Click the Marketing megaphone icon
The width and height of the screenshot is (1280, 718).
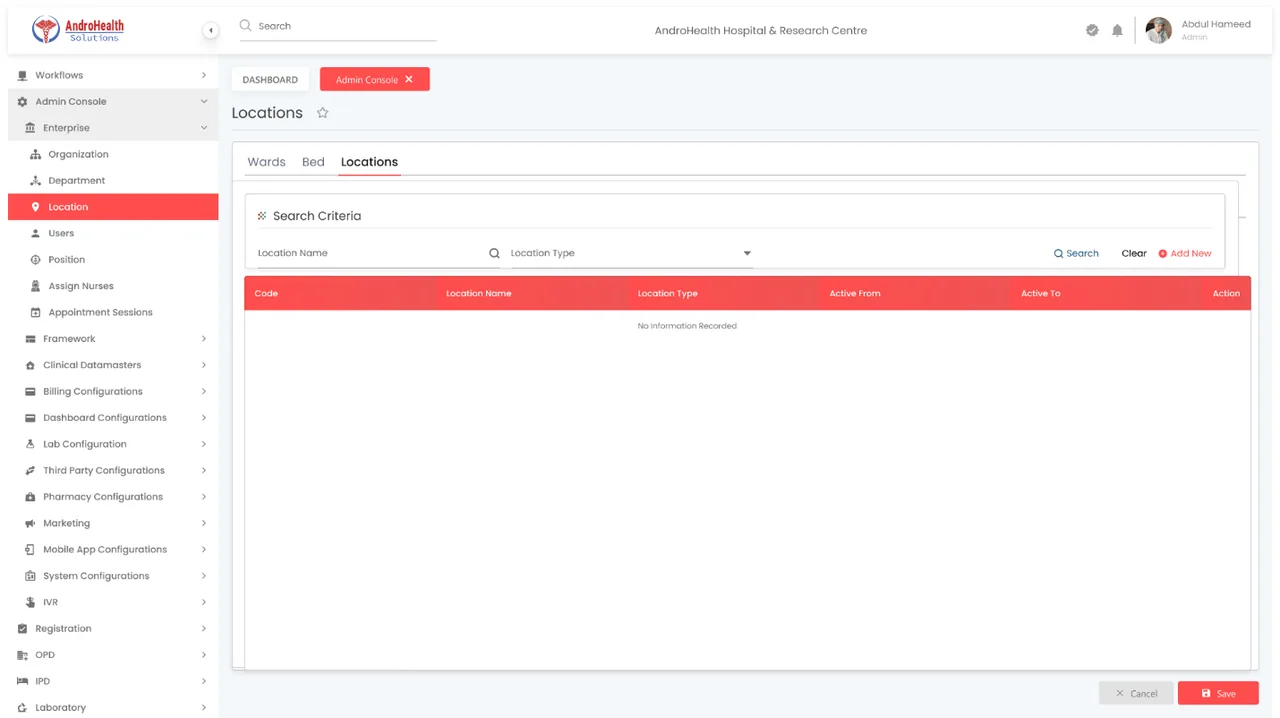coord(30,523)
